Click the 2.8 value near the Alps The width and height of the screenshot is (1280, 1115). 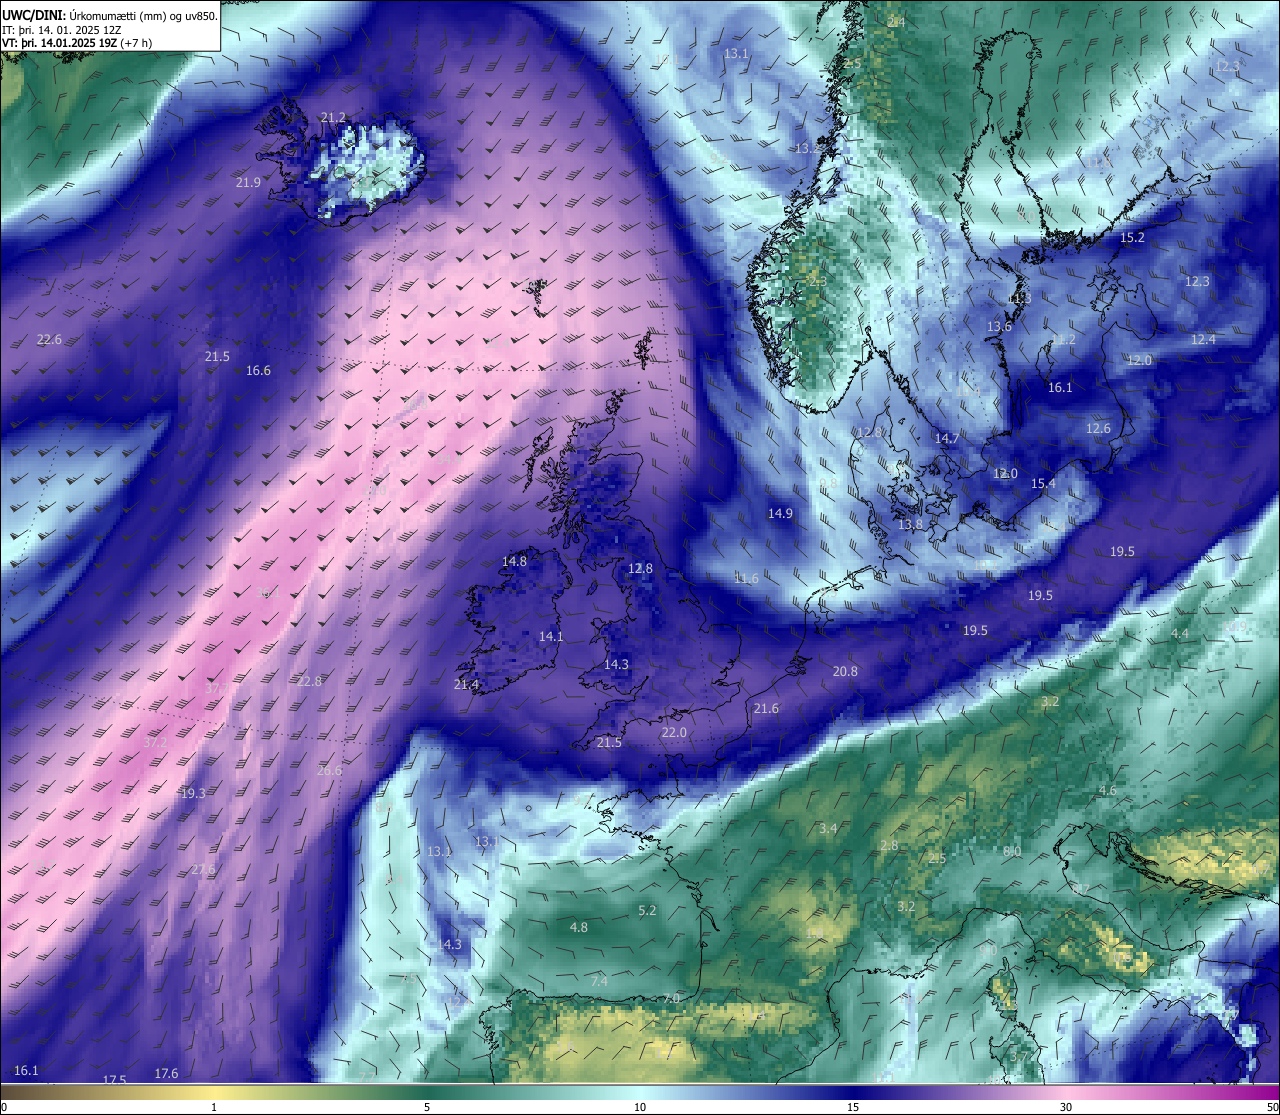click(889, 846)
